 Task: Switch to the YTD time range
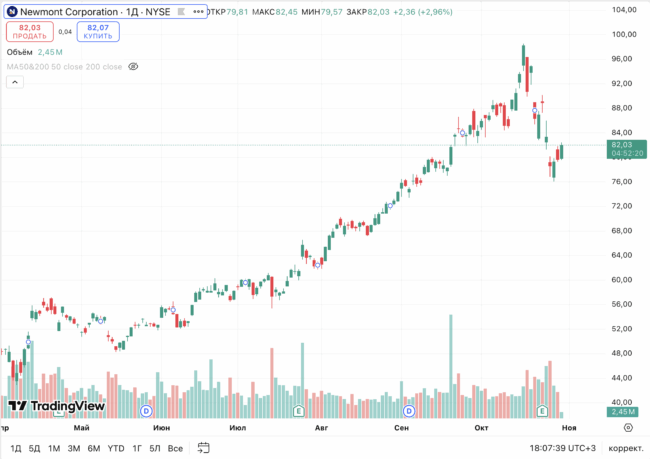pyautogui.click(x=116, y=447)
